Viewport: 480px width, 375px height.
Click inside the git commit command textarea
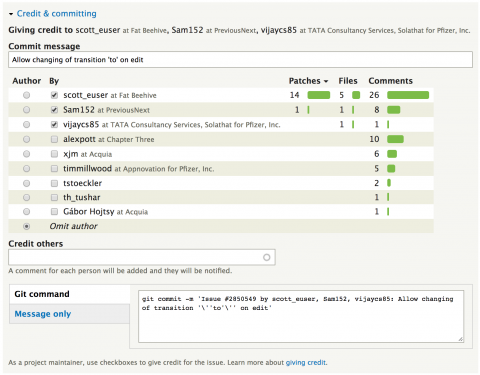tap(301, 316)
